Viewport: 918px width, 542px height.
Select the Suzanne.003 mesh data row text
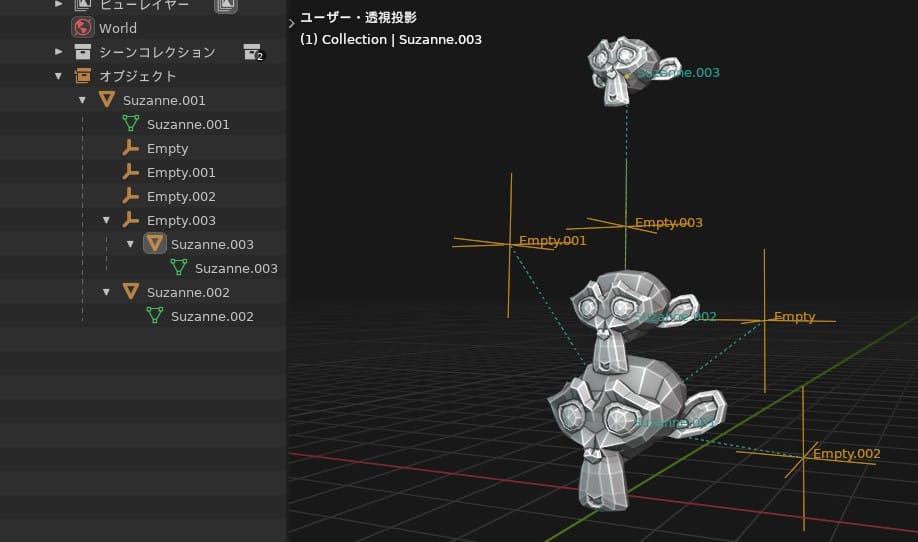click(x=236, y=269)
